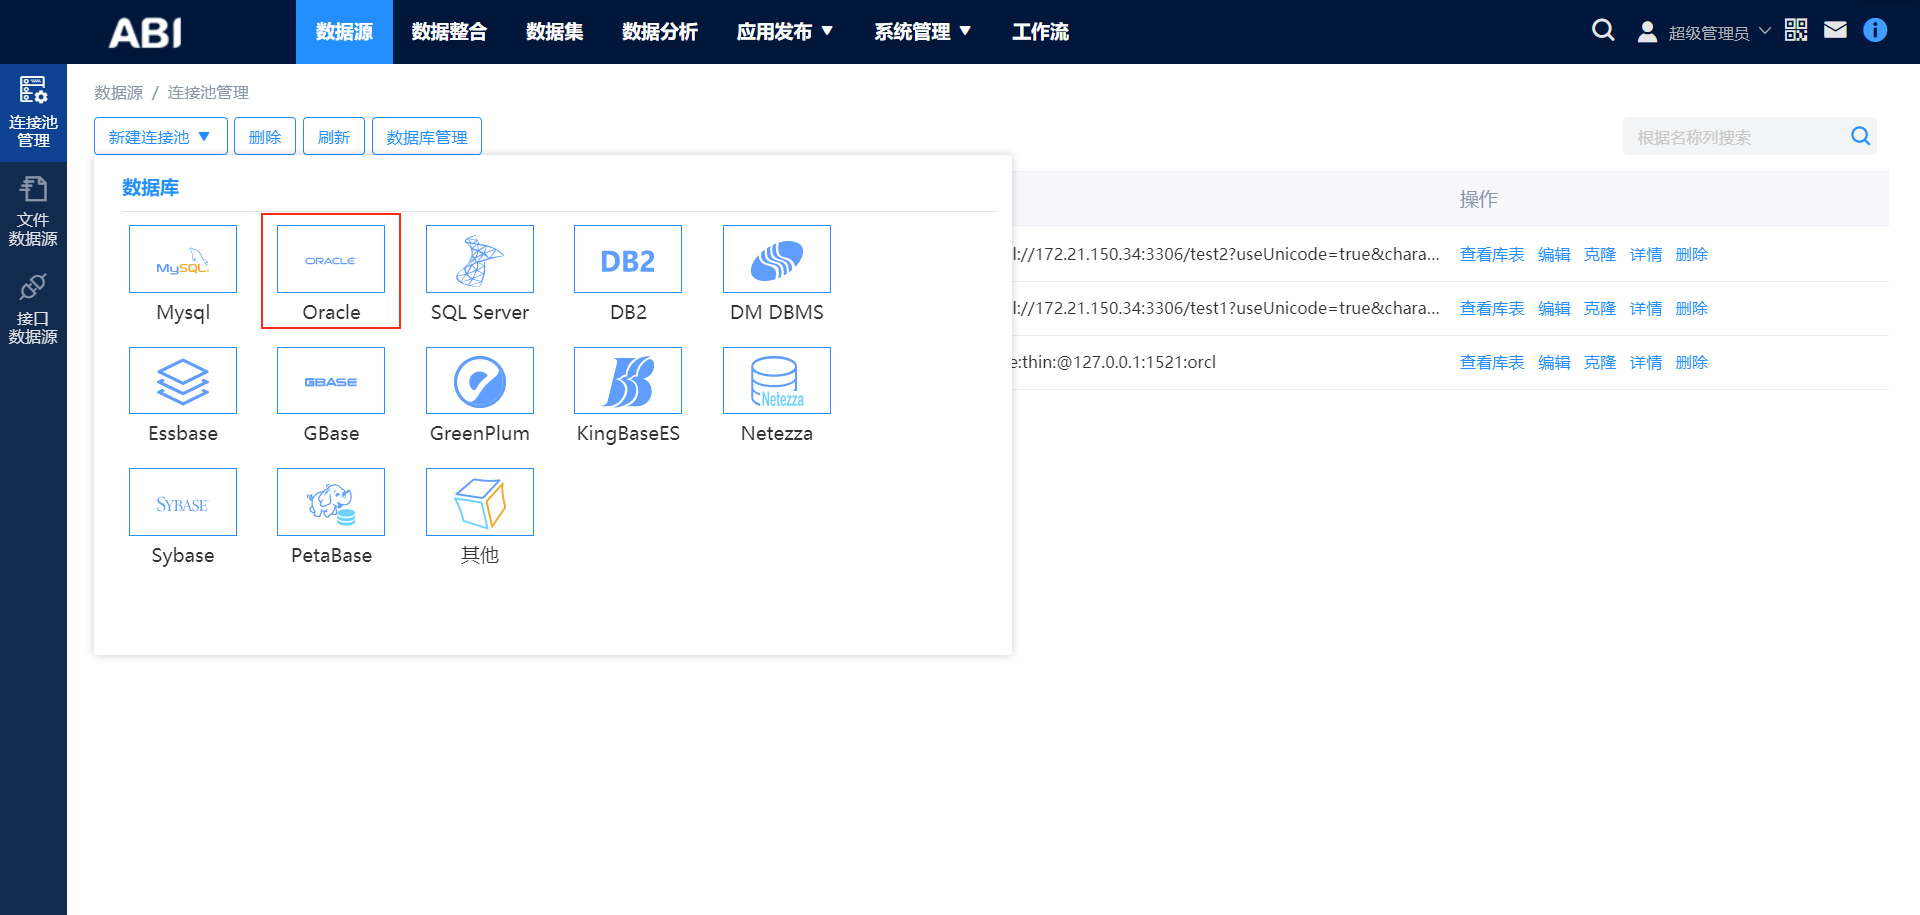Choose the 其他 (other) database icon
This screenshot has height=915, width=1920.
(x=480, y=502)
